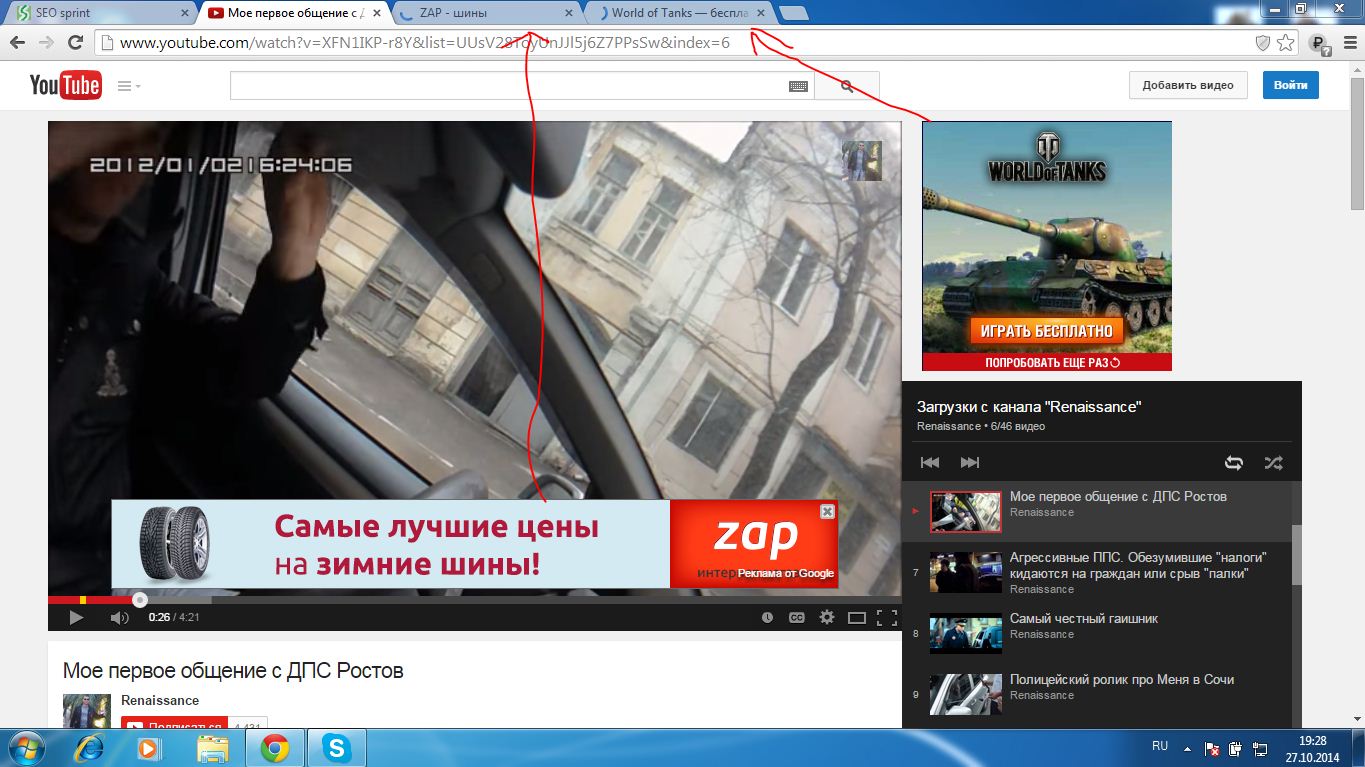Image resolution: width=1365 pixels, height=767 pixels.
Task: Play the video with the play button
Action: 76,618
